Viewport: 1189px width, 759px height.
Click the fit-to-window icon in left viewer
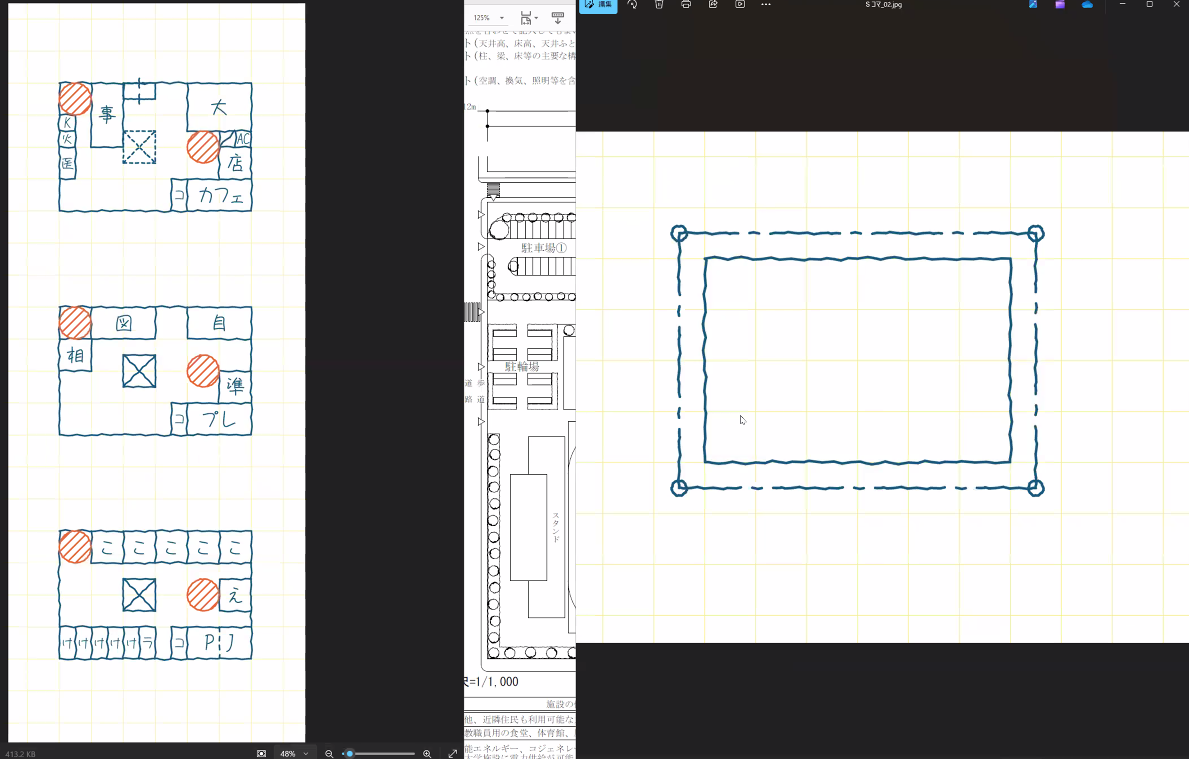(262, 754)
